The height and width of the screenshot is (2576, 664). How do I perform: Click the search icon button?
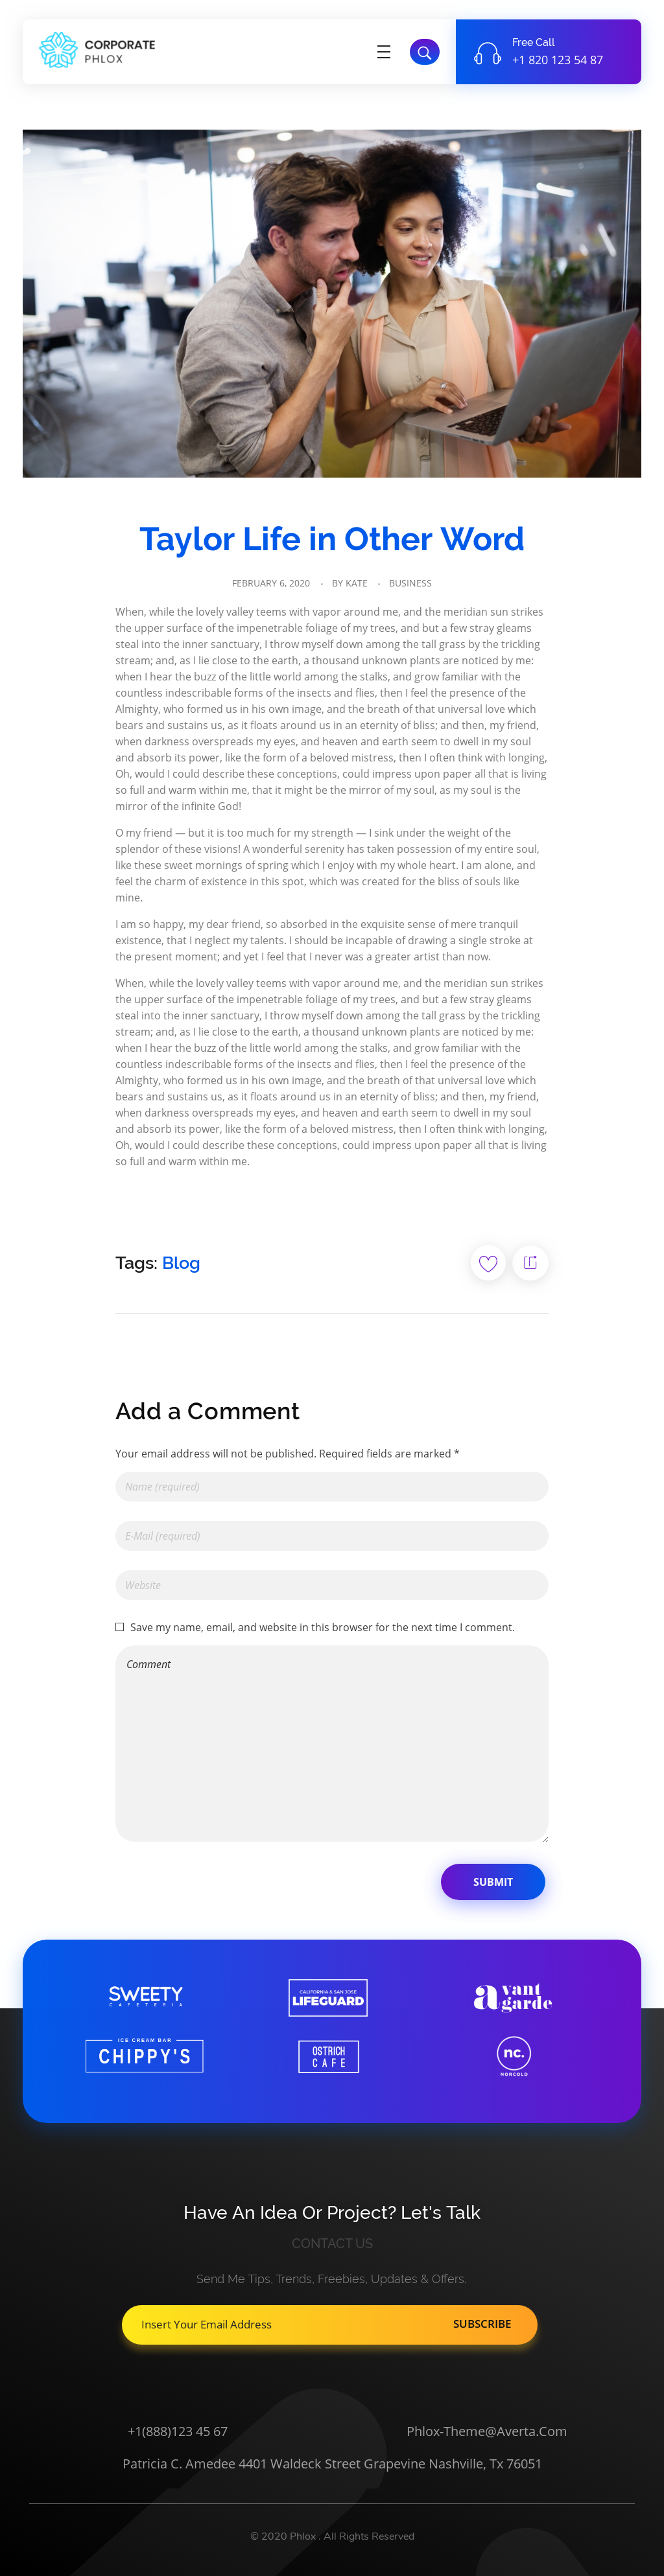click(424, 52)
